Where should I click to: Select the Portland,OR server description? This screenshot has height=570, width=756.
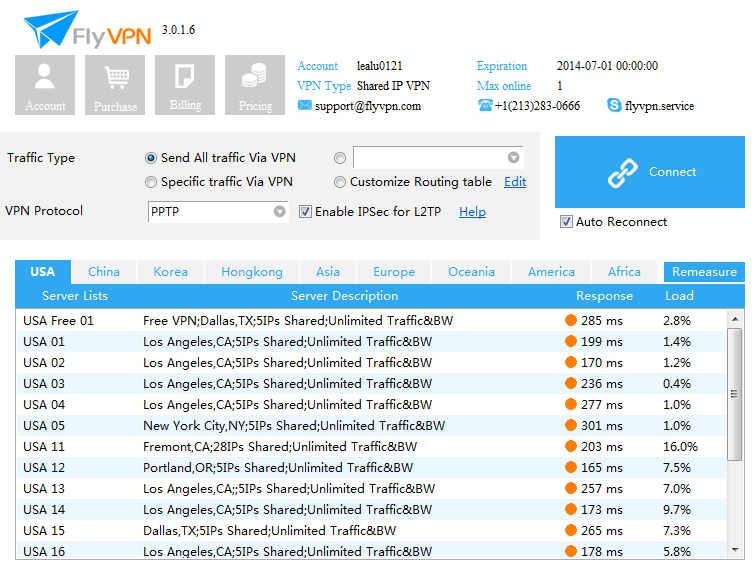point(278,467)
